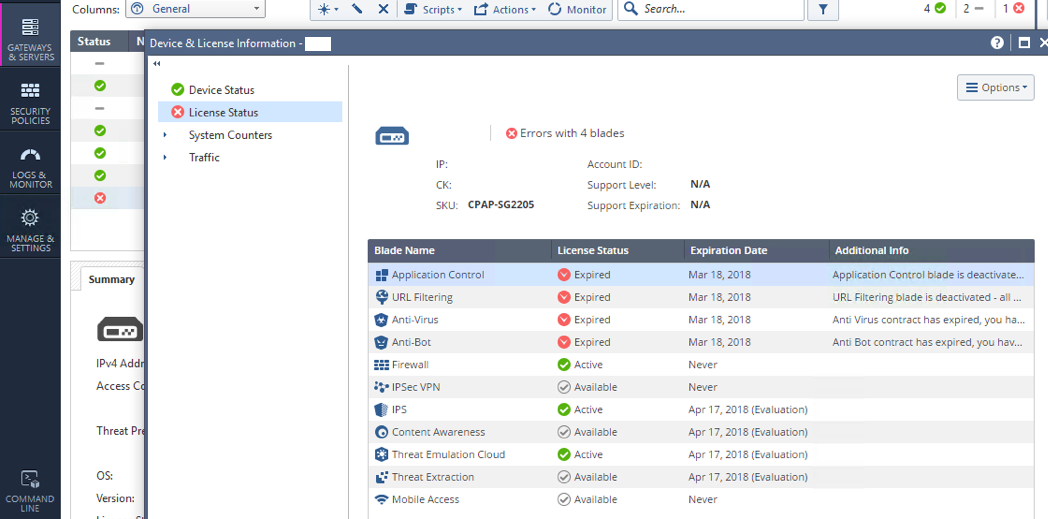Open the New object dropdown arrow

[x=336, y=9]
